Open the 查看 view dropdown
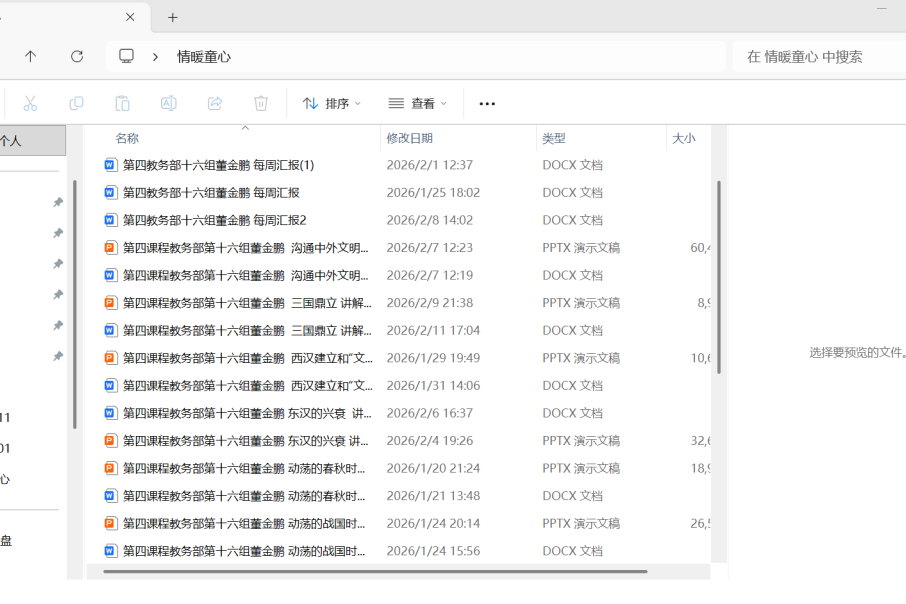Screen dimensions: 906x604 pos(418,103)
